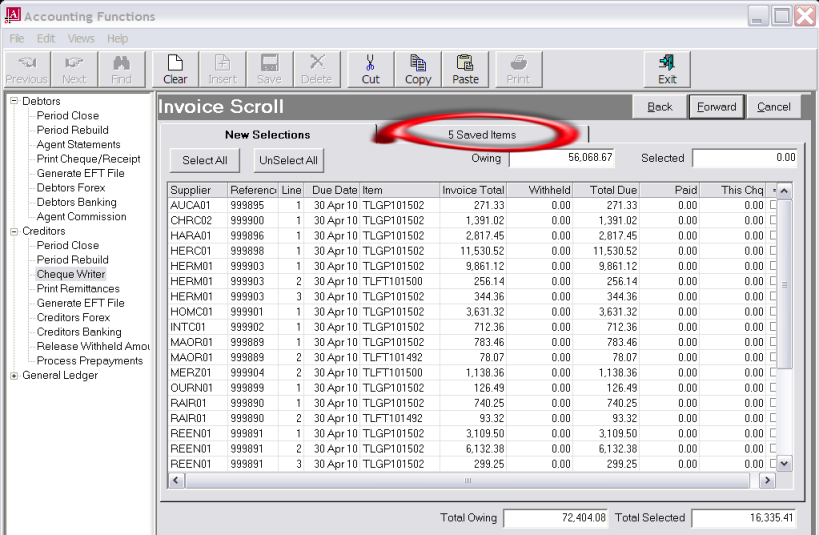Open the Views menu
The height and width of the screenshot is (535, 819).
(81, 39)
